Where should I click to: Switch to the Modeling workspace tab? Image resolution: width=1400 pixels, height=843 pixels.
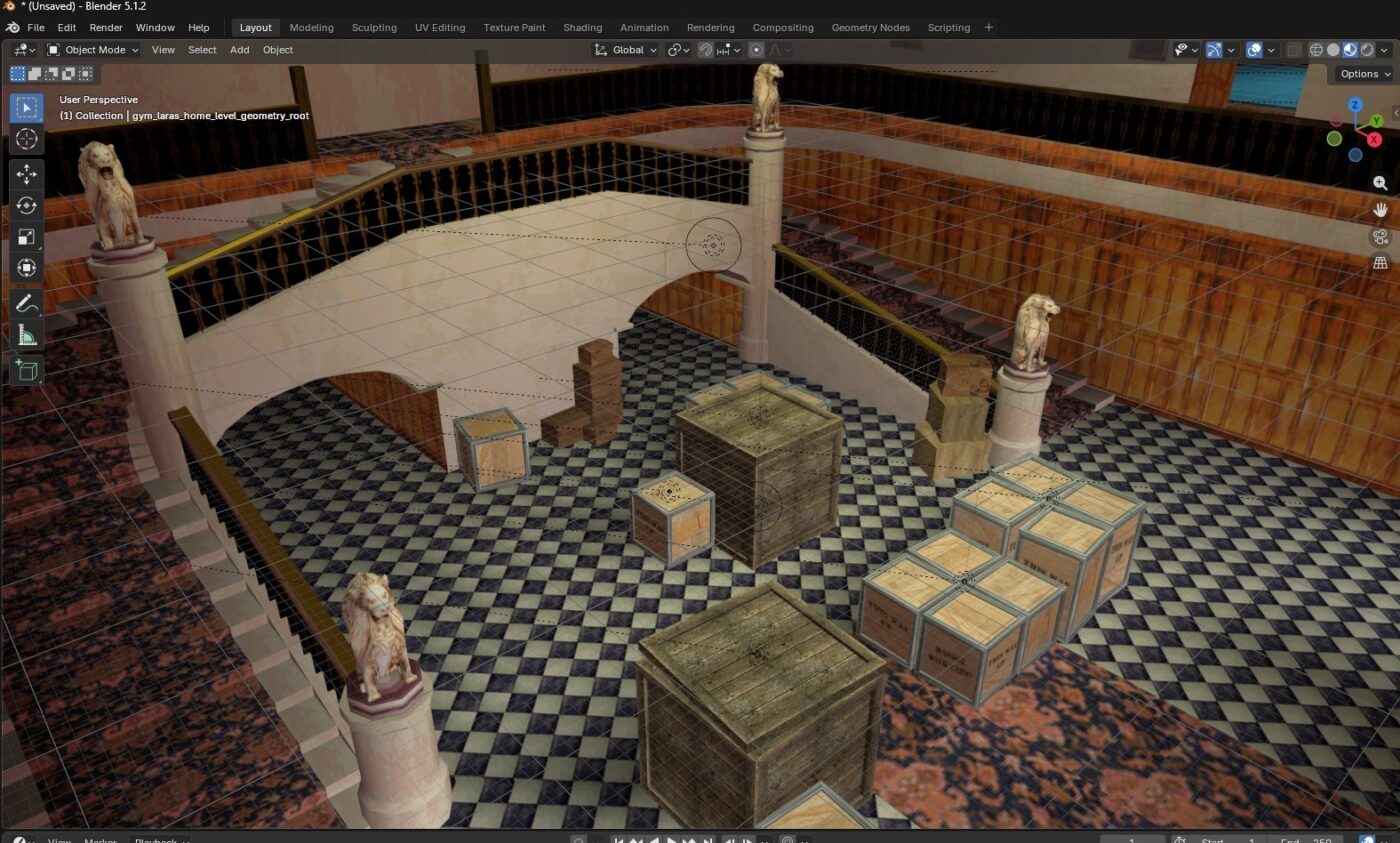(x=312, y=27)
